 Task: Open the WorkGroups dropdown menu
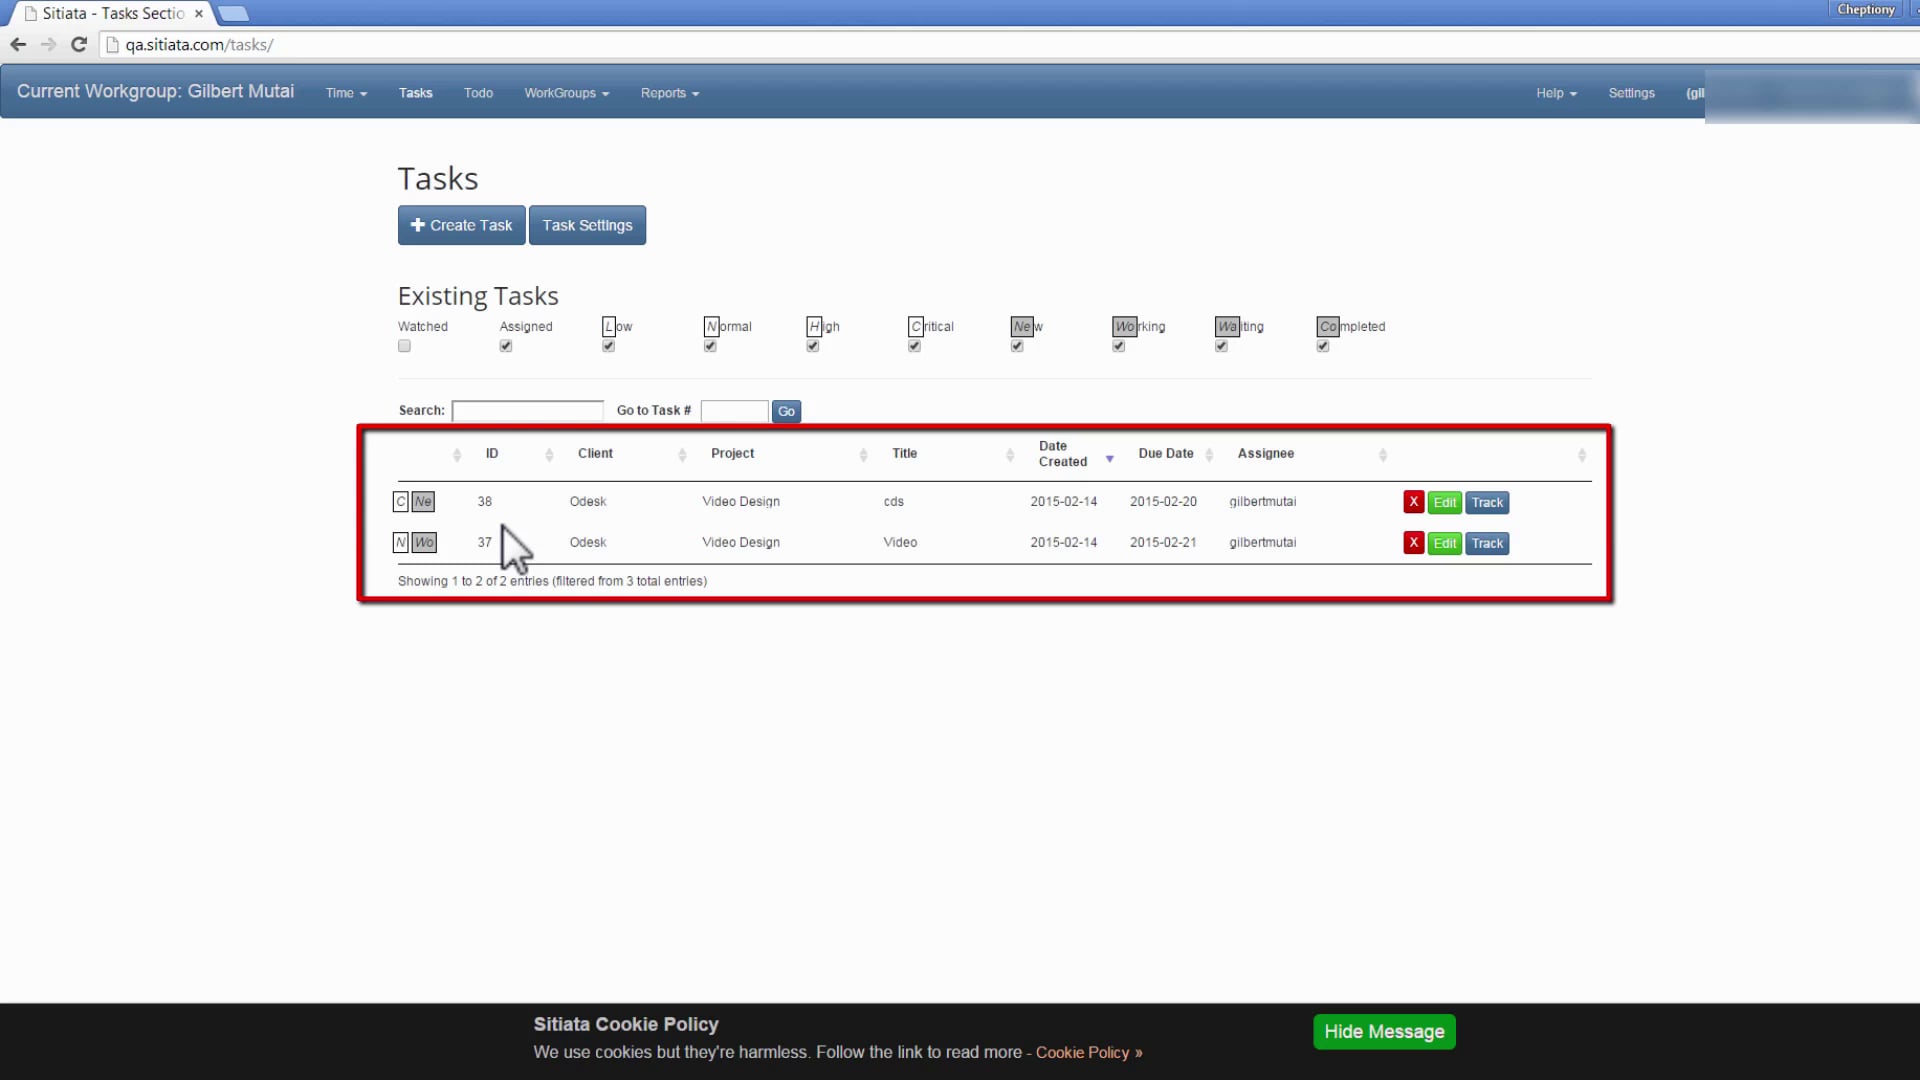point(566,93)
